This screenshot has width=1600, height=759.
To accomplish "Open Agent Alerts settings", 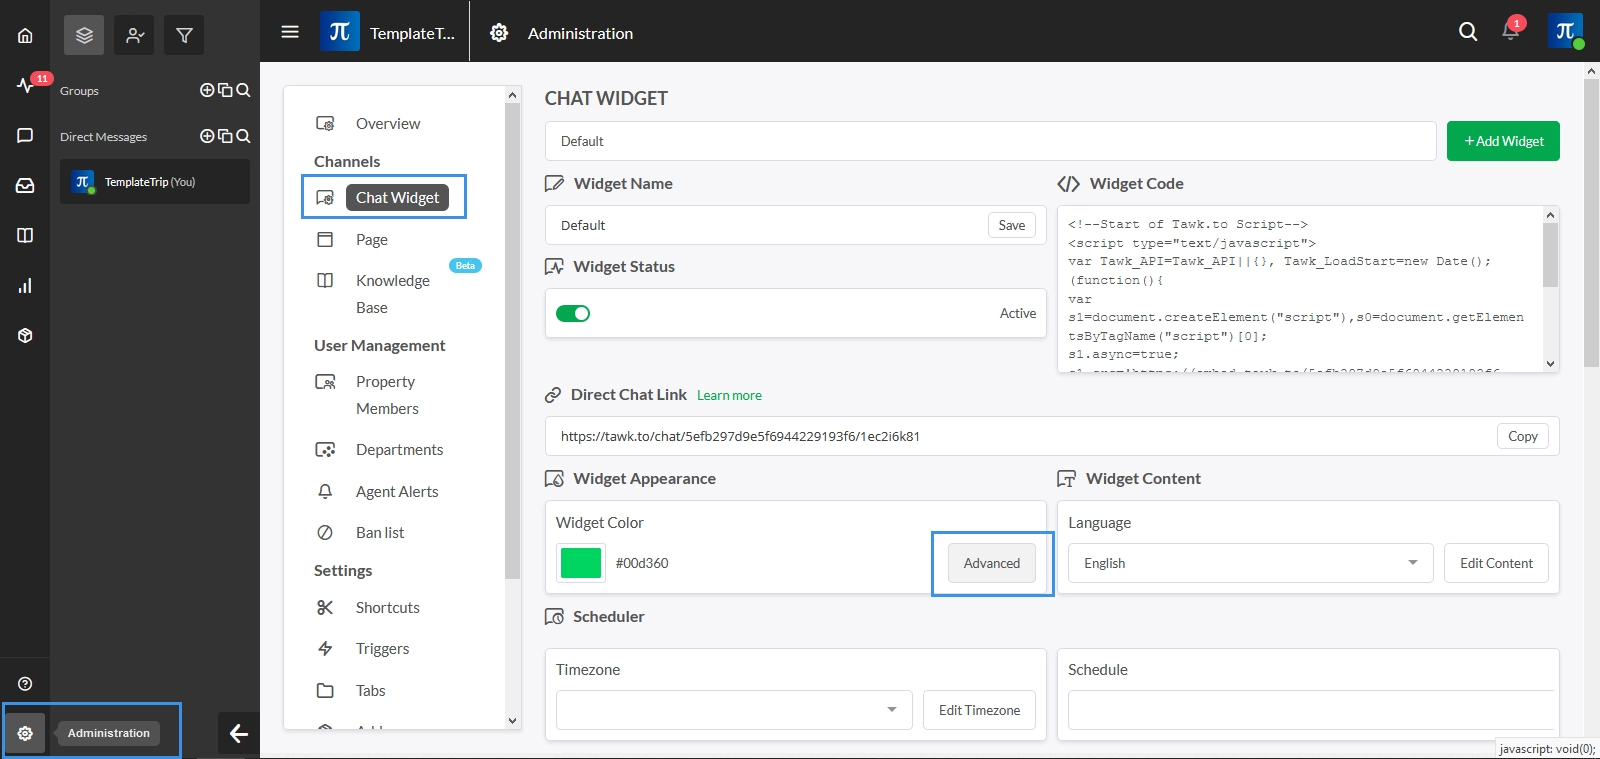I will click(x=397, y=492).
